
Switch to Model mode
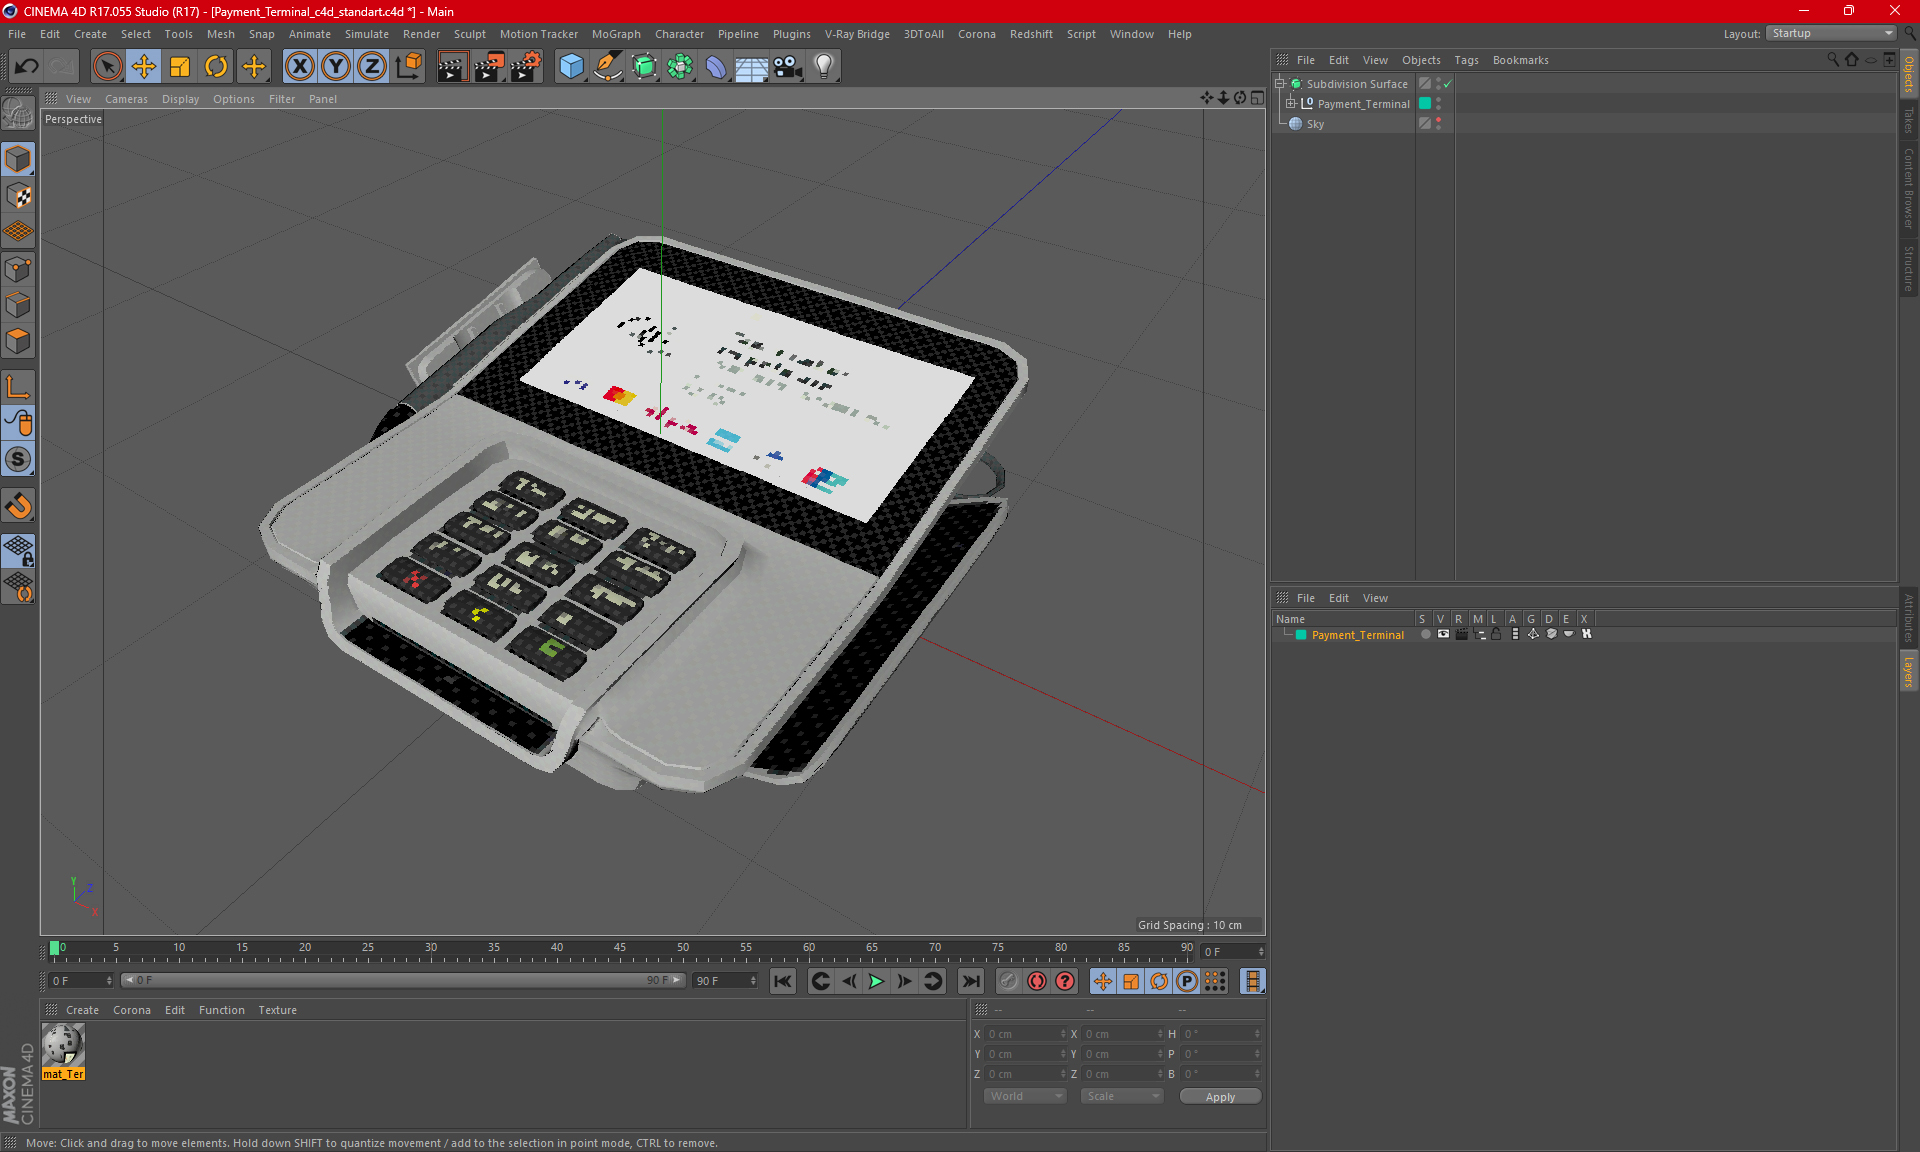tap(18, 159)
